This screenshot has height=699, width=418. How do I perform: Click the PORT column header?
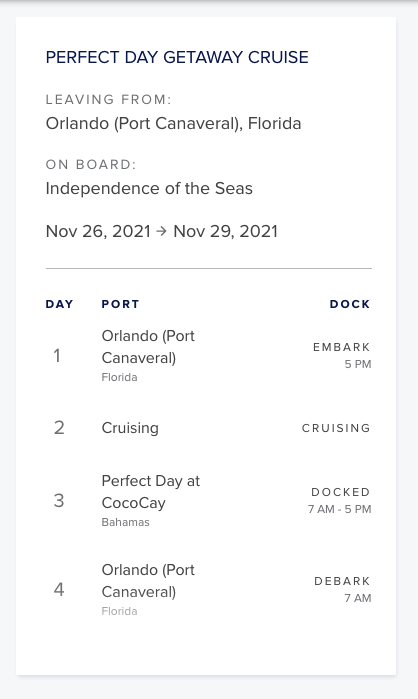click(x=120, y=304)
